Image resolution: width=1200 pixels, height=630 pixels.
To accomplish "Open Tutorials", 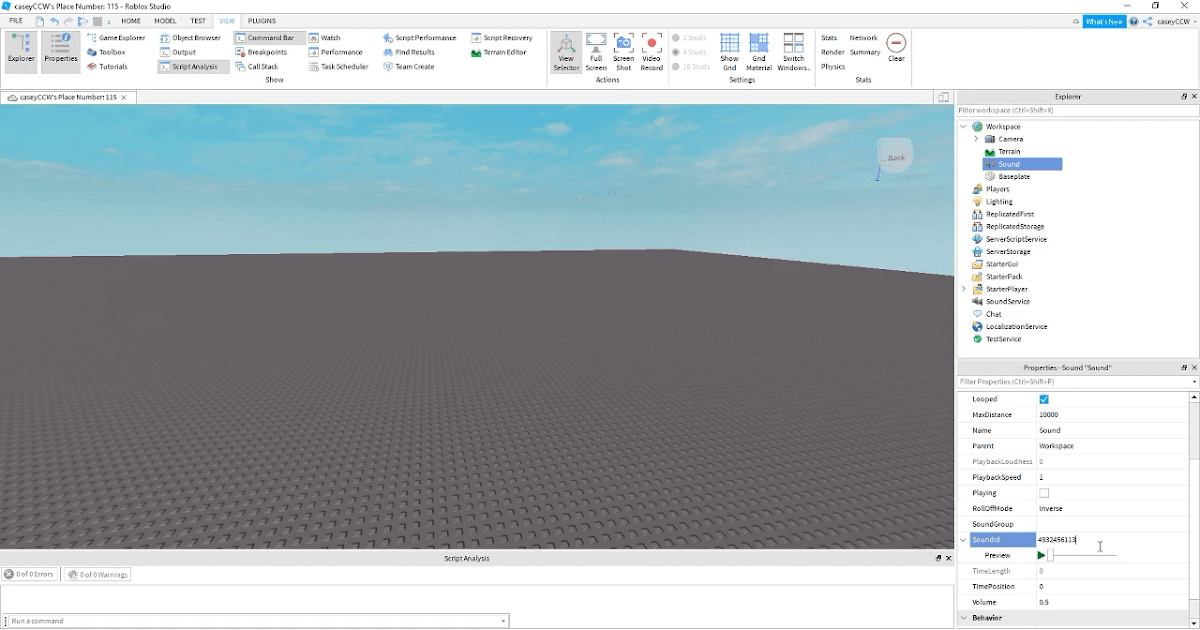I will point(107,67).
